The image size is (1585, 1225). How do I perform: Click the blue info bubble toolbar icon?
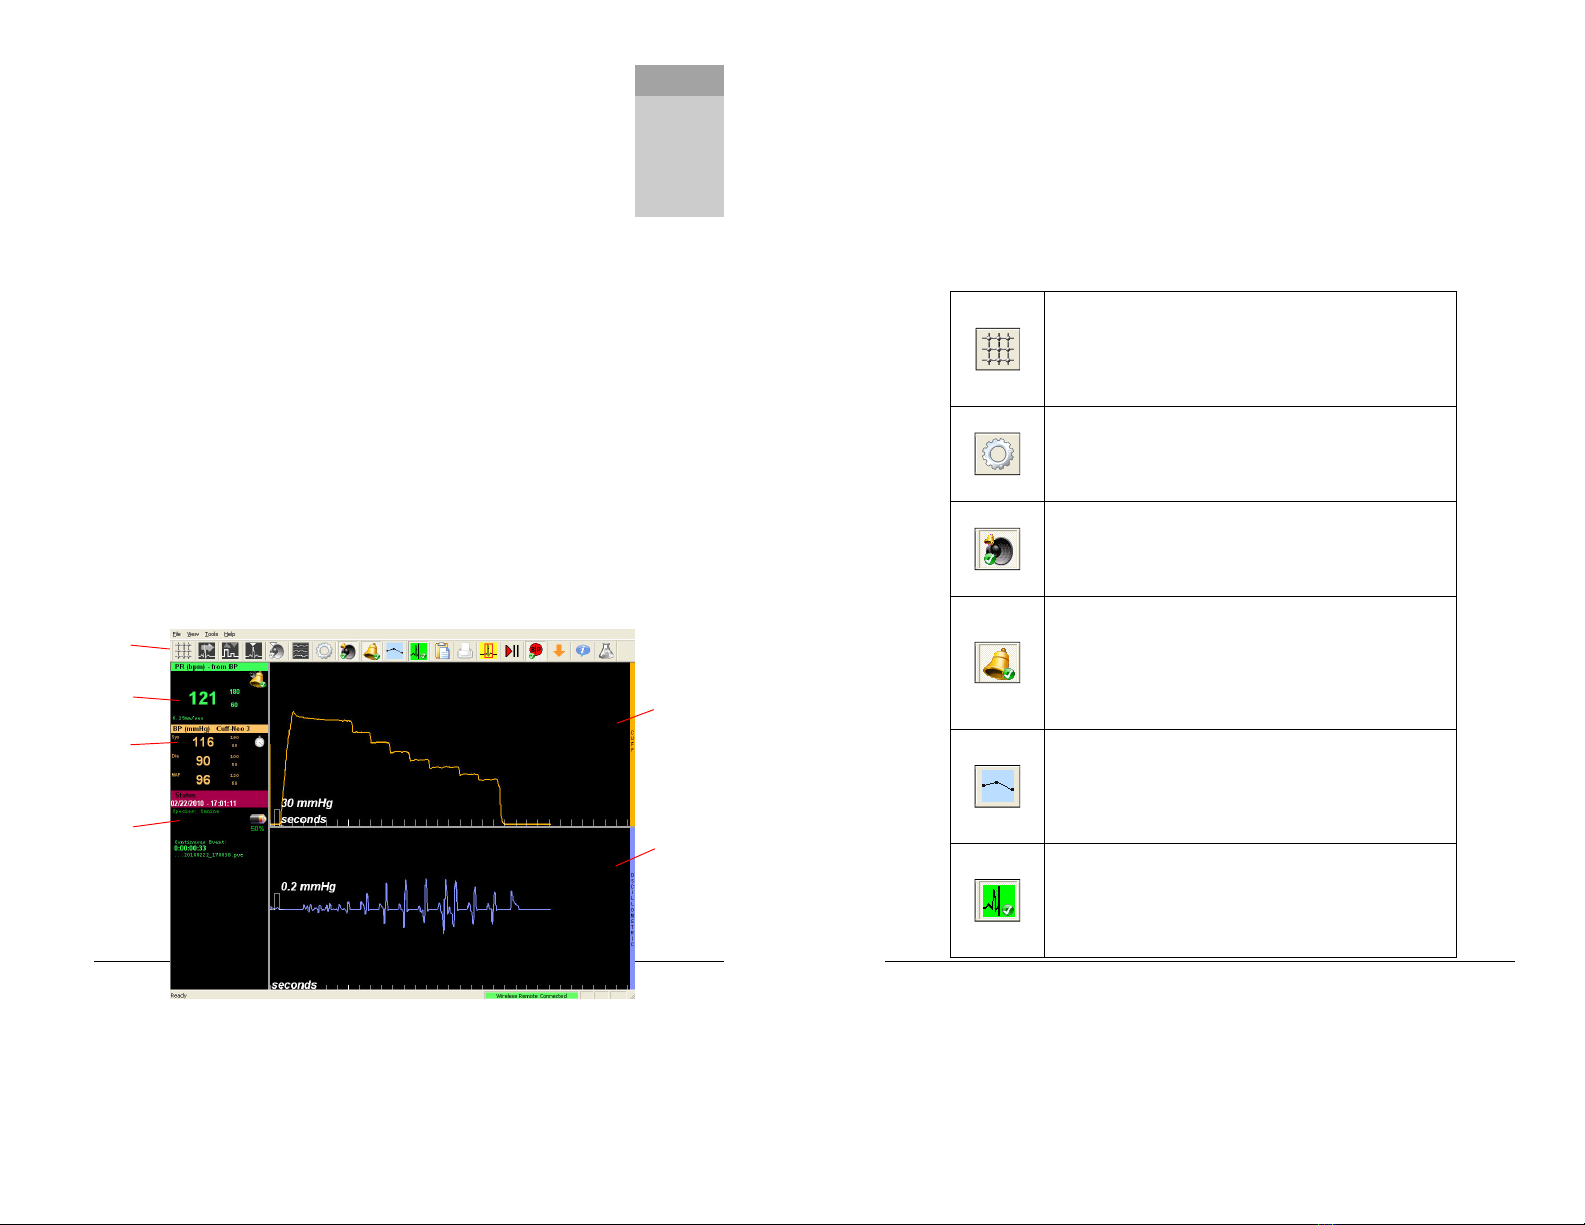582,651
